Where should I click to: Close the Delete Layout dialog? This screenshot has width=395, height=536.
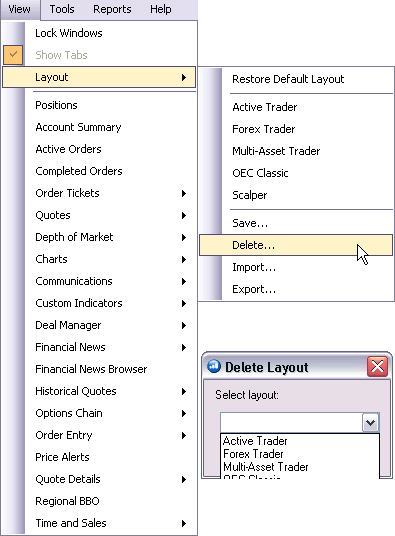378,366
